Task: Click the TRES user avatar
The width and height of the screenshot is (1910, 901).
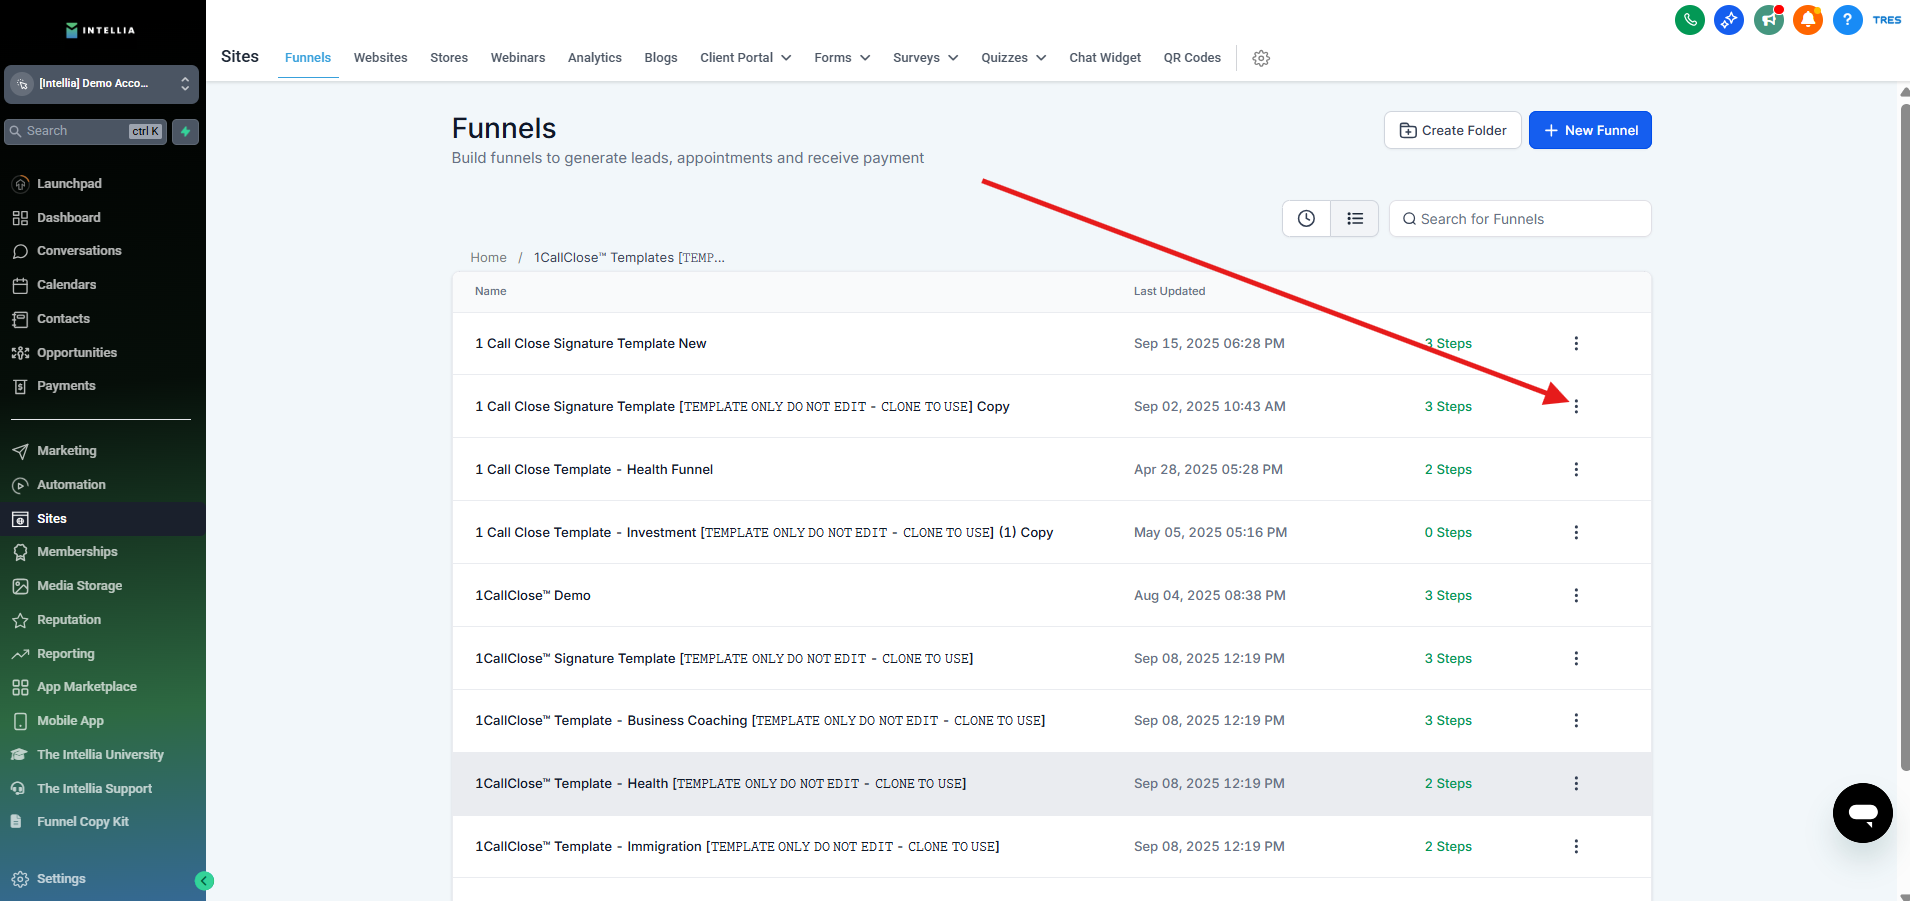Action: click(x=1887, y=20)
